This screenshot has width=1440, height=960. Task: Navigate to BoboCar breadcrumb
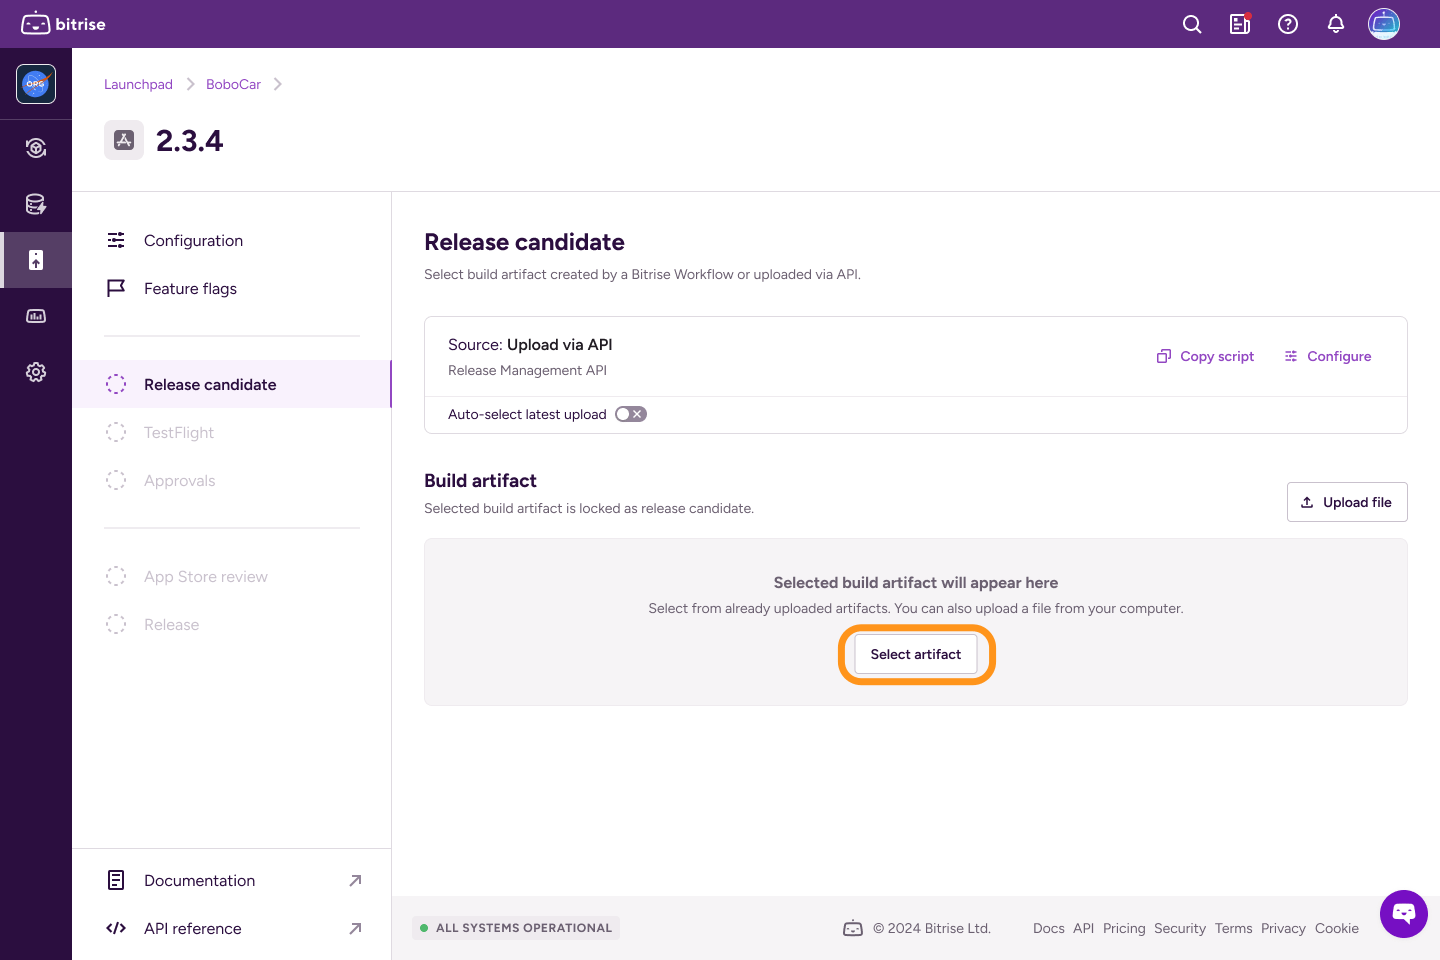pyautogui.click(x=233, y=85)
